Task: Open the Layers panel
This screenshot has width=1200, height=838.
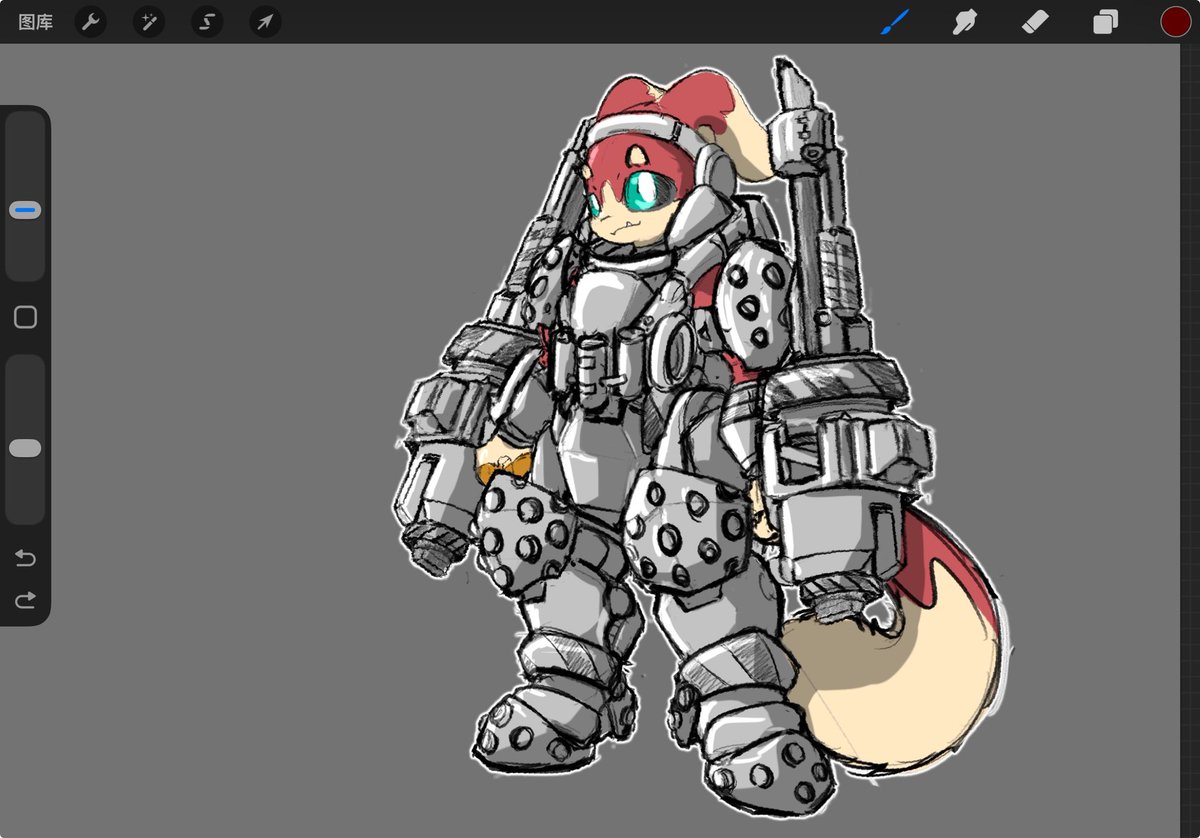Action: click(1105, 22)
